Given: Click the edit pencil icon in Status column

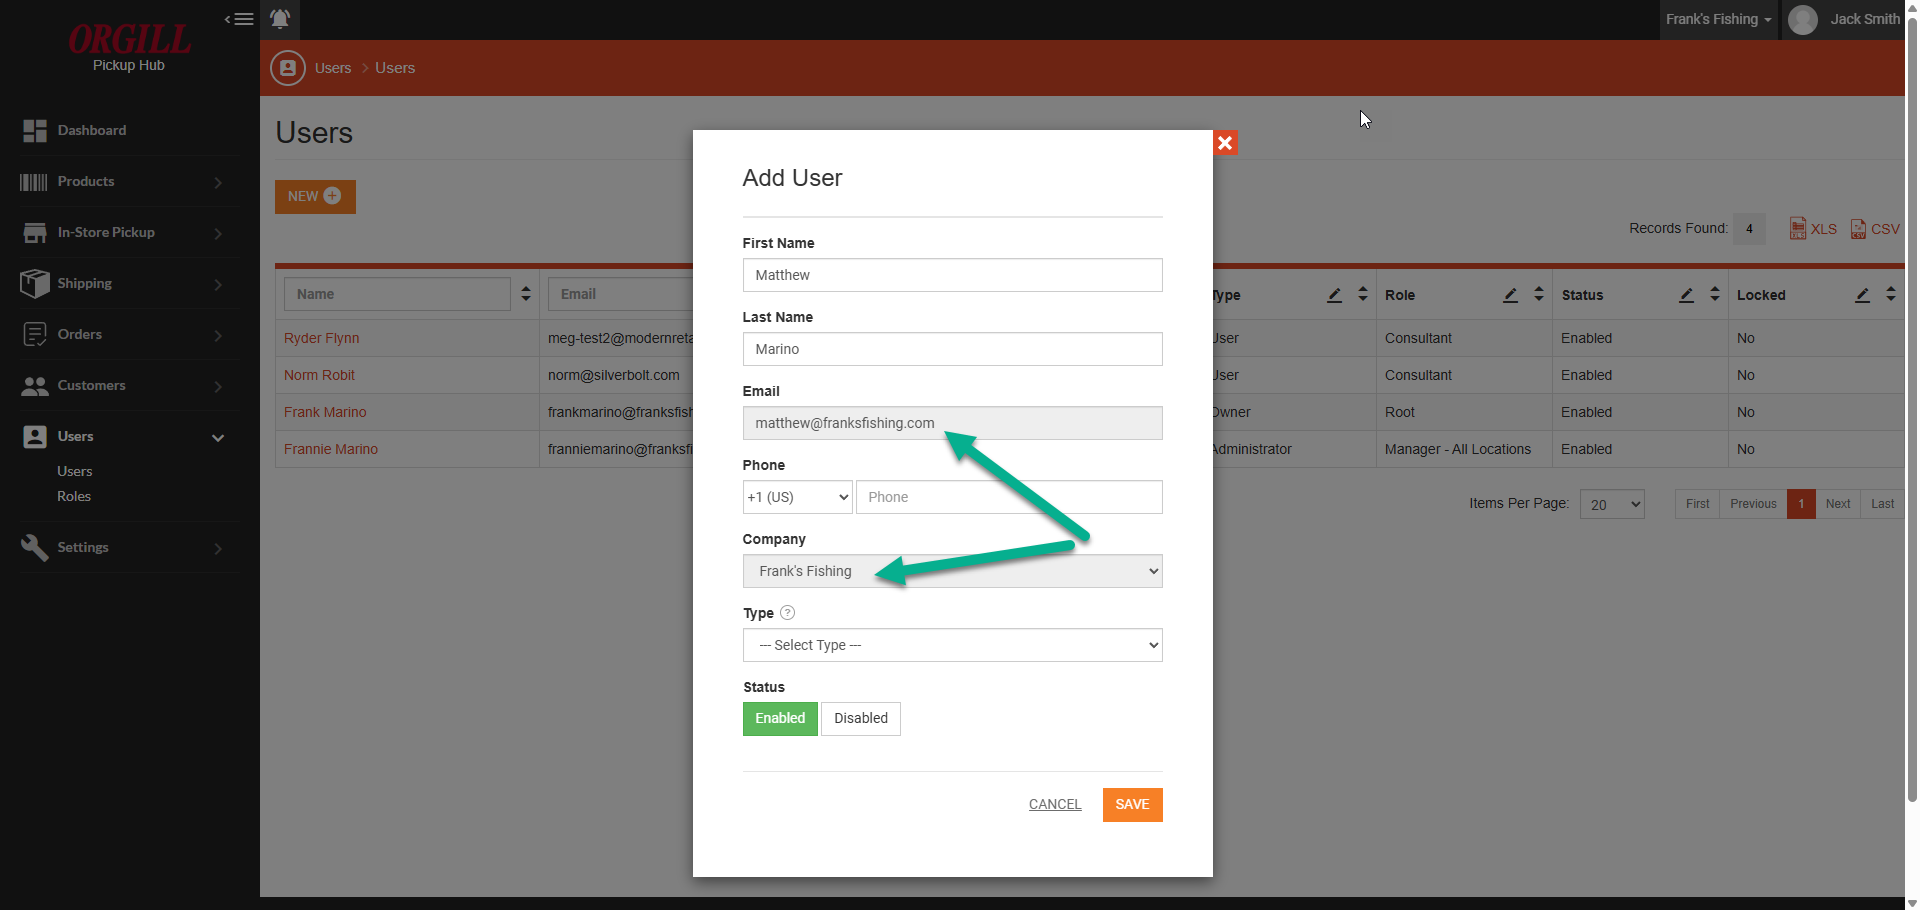Looking at the screenshot, I should 1687,295.
